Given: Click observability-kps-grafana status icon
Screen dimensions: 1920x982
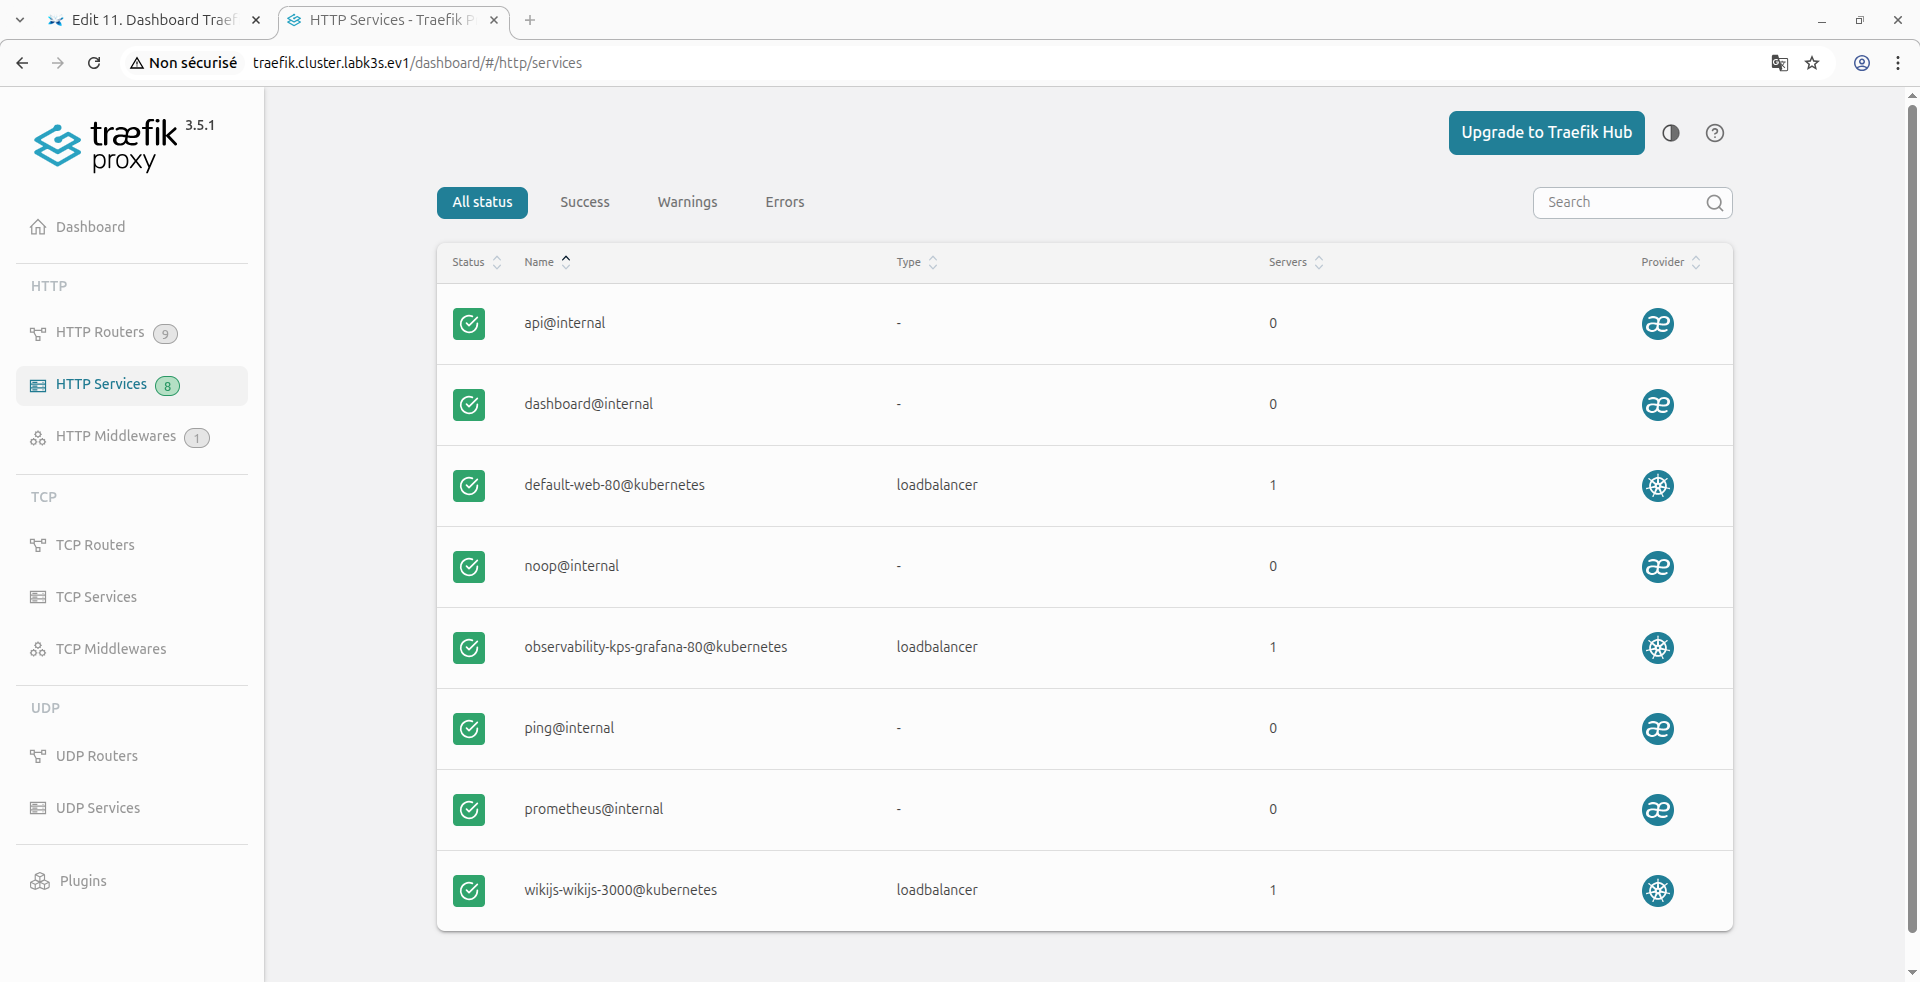Looking at the screenshot, I should coord(469,648).
